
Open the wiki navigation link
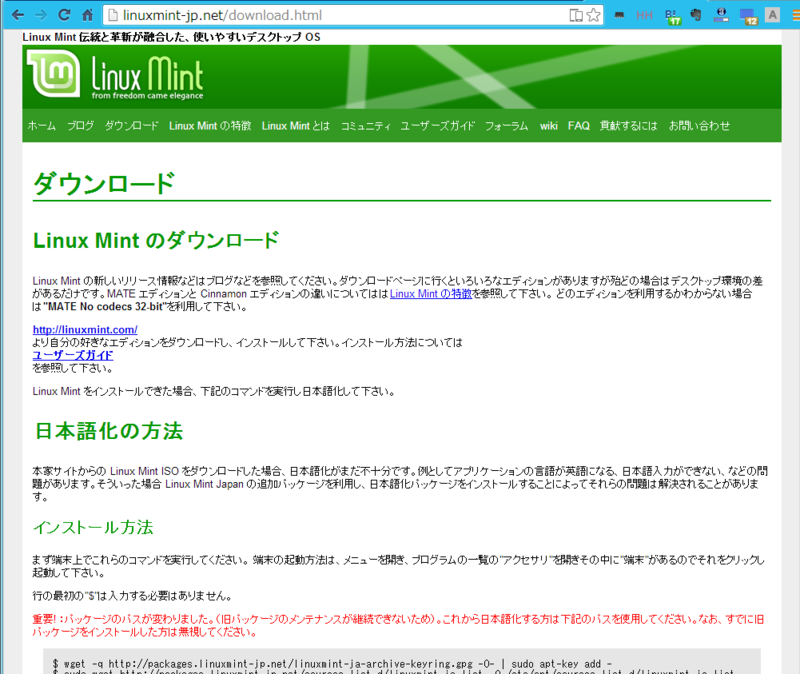548,126
